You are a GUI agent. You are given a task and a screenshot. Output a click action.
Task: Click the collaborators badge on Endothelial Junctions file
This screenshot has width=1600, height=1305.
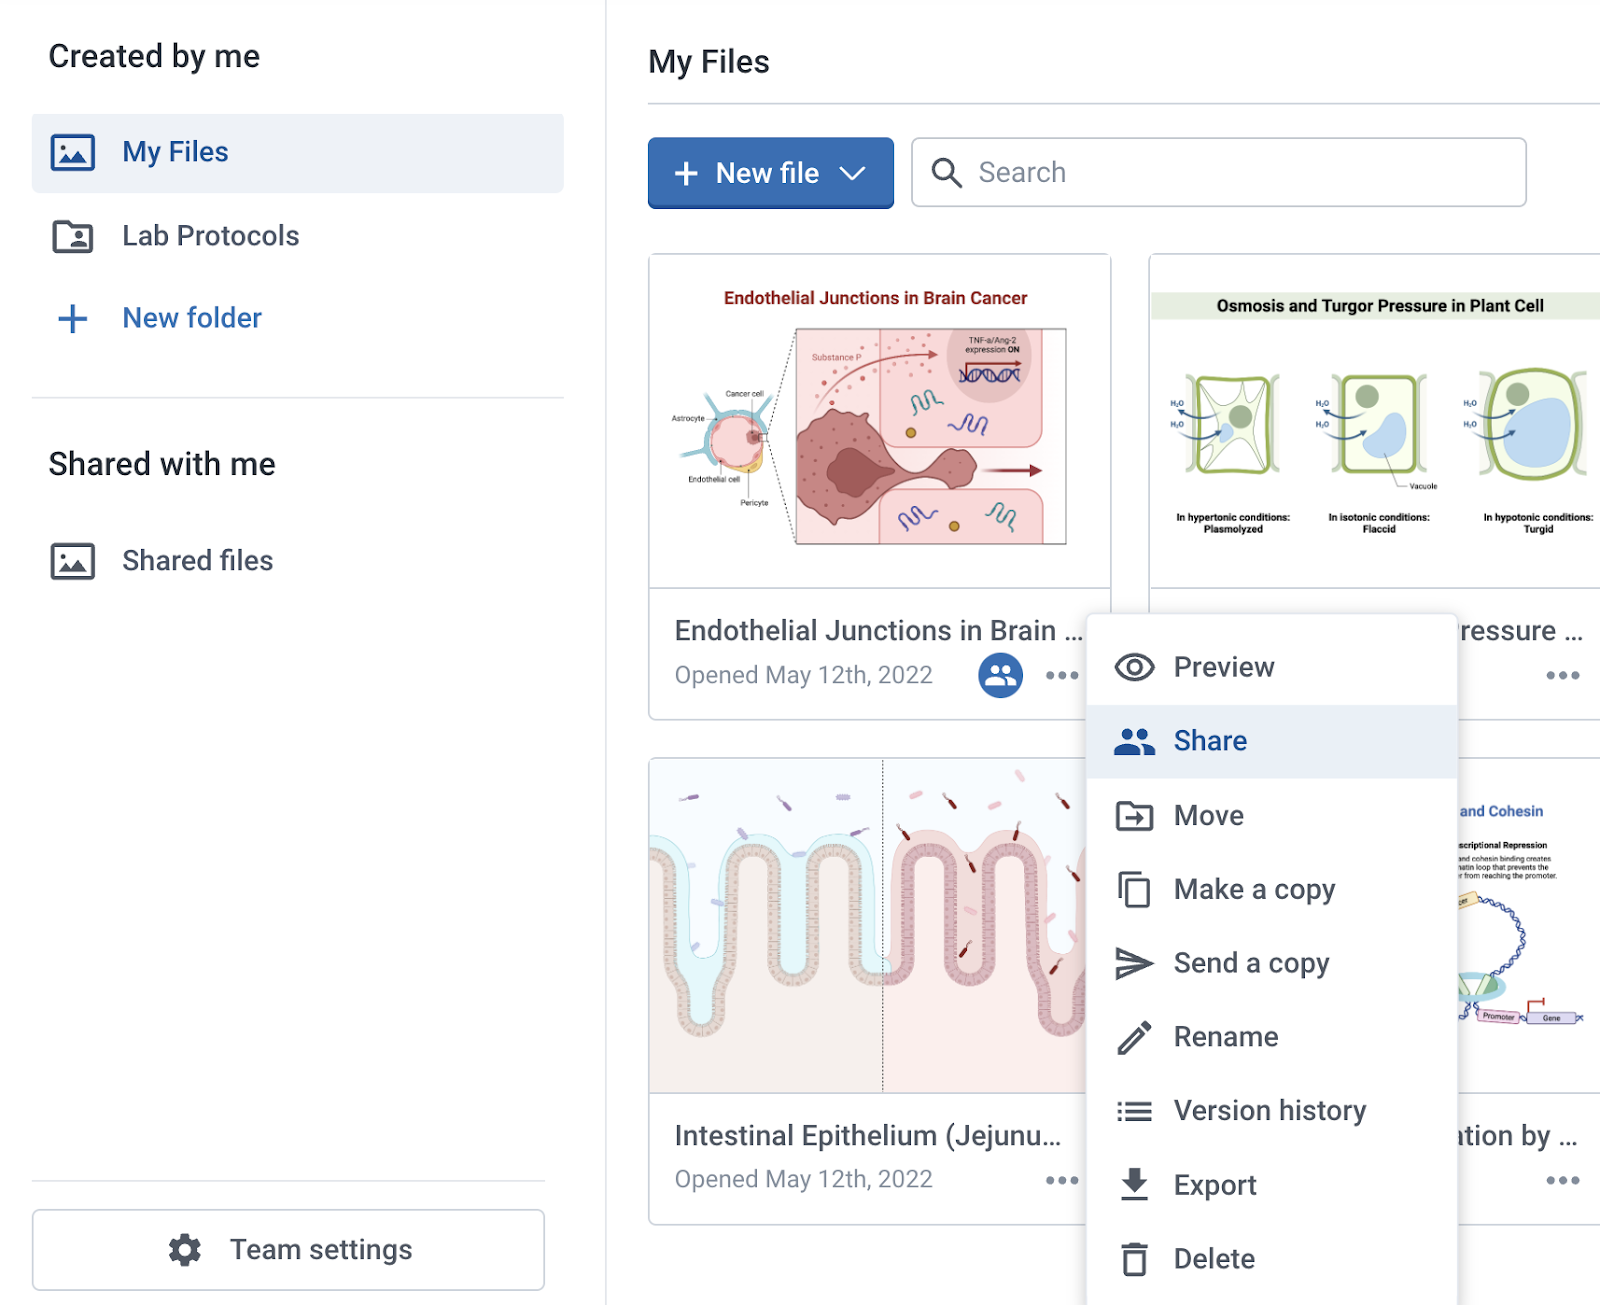point(999,675)
